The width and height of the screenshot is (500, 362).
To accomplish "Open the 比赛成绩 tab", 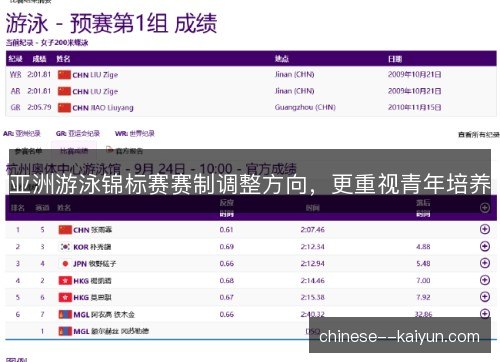I will [x=74, y=151].
